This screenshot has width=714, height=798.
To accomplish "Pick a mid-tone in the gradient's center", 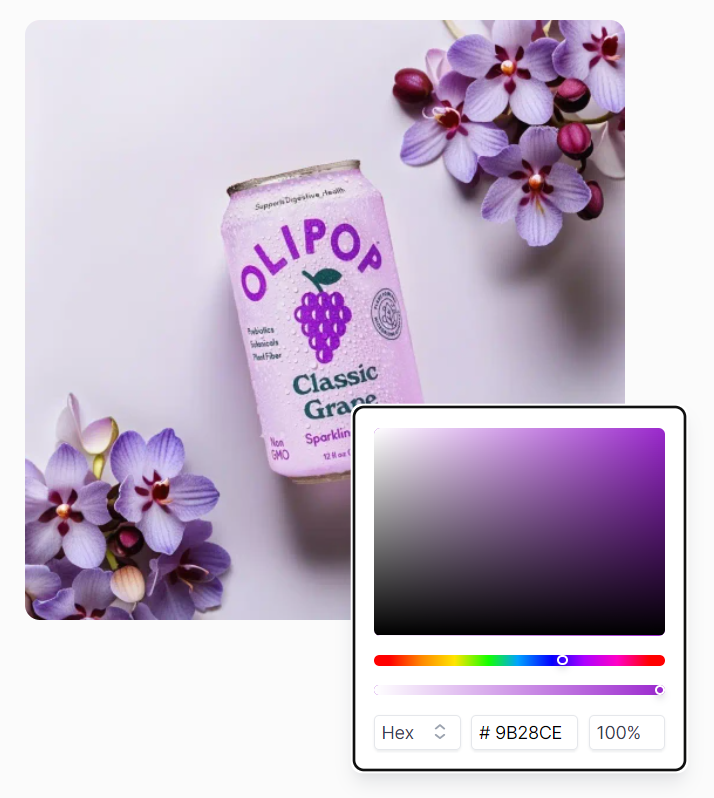I will pos(519,531).
